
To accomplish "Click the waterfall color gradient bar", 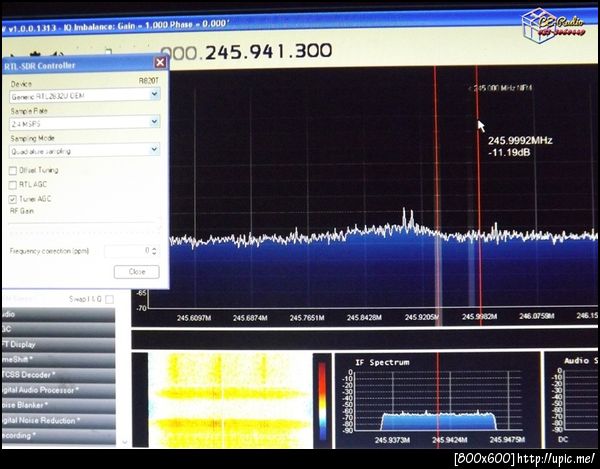I will pos(322,400).
